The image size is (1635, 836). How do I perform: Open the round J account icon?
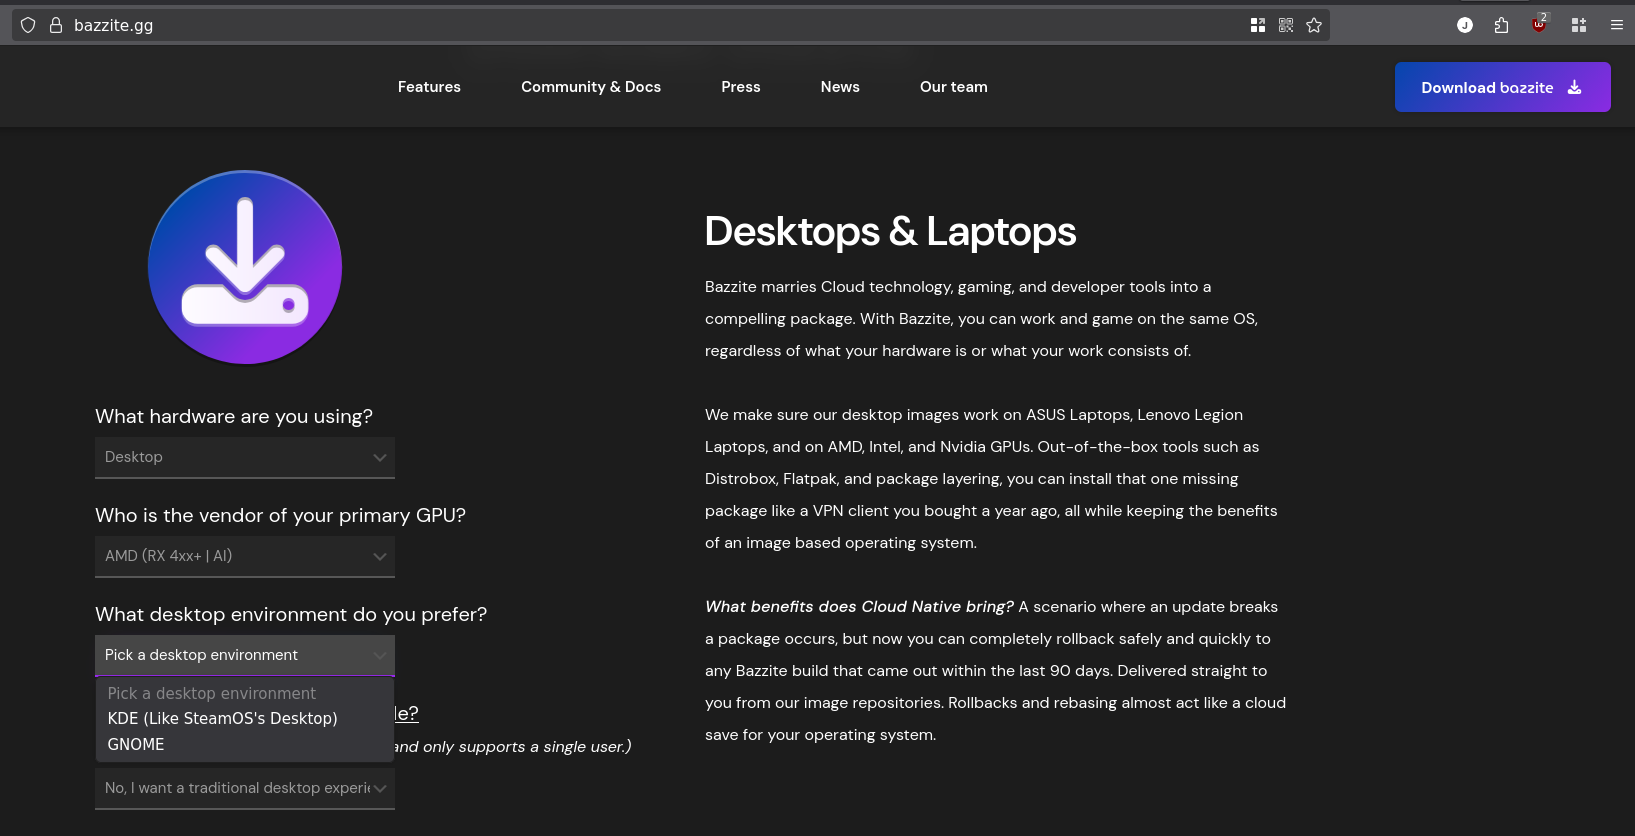click(1465, 25)
